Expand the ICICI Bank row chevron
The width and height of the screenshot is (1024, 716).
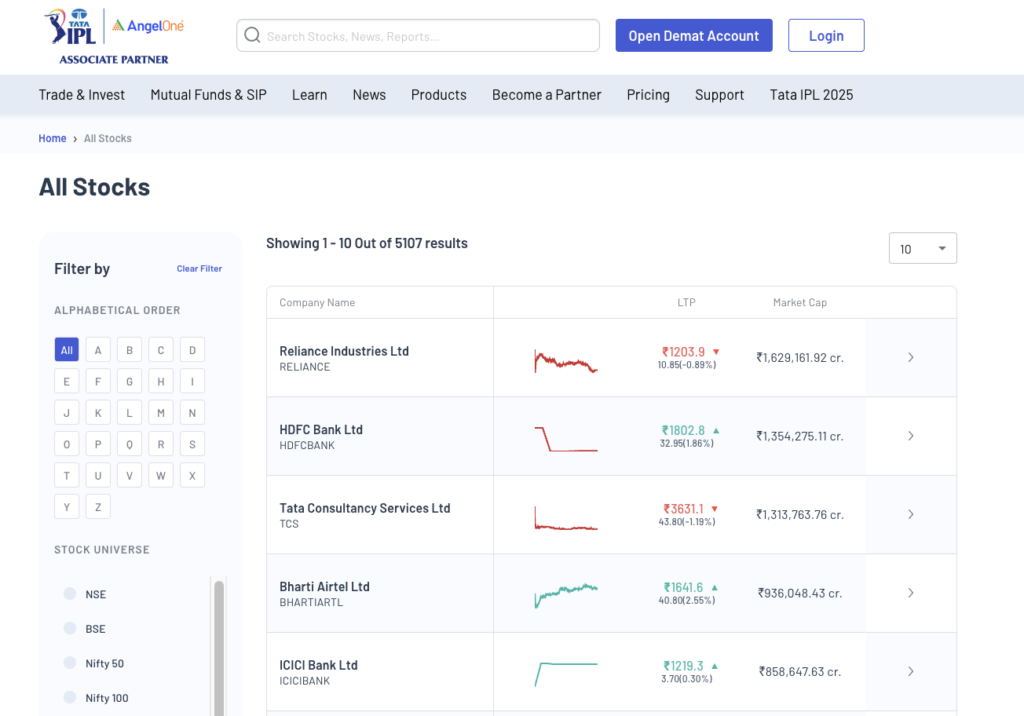pos(910,671)
